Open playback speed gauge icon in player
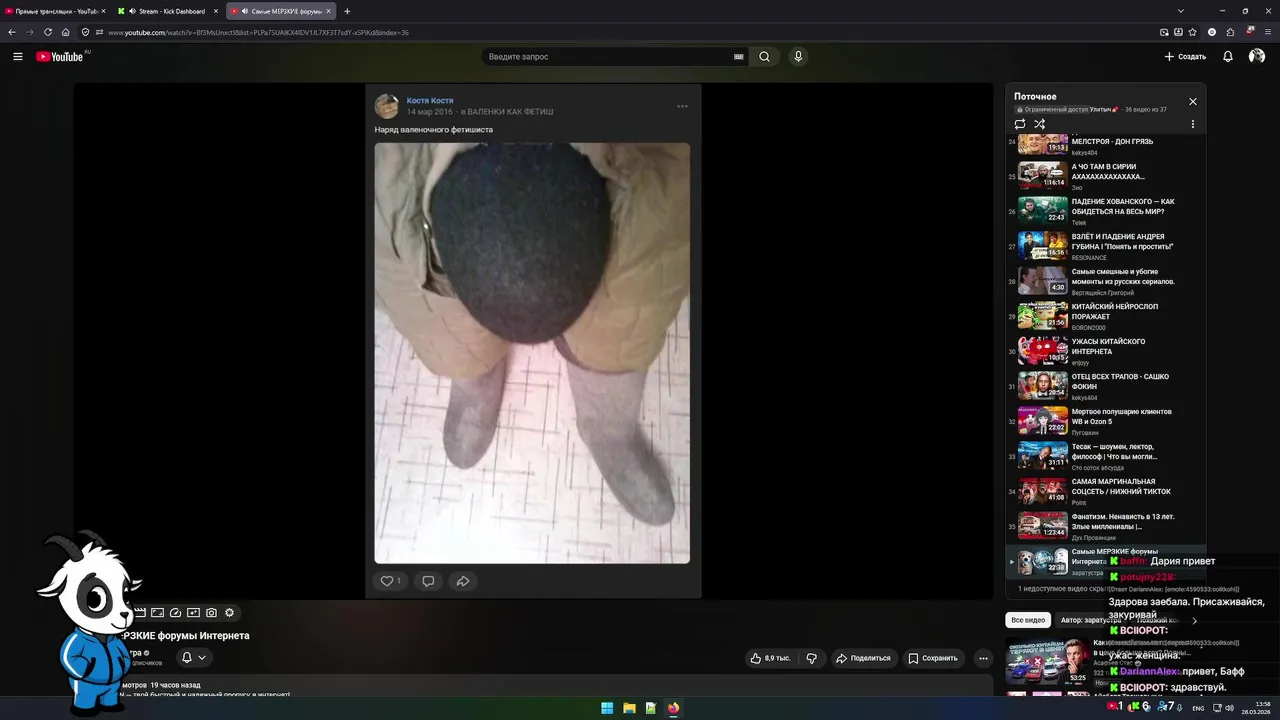The height and width of the screenshot is (720, 1280). [x=175, y=613]
